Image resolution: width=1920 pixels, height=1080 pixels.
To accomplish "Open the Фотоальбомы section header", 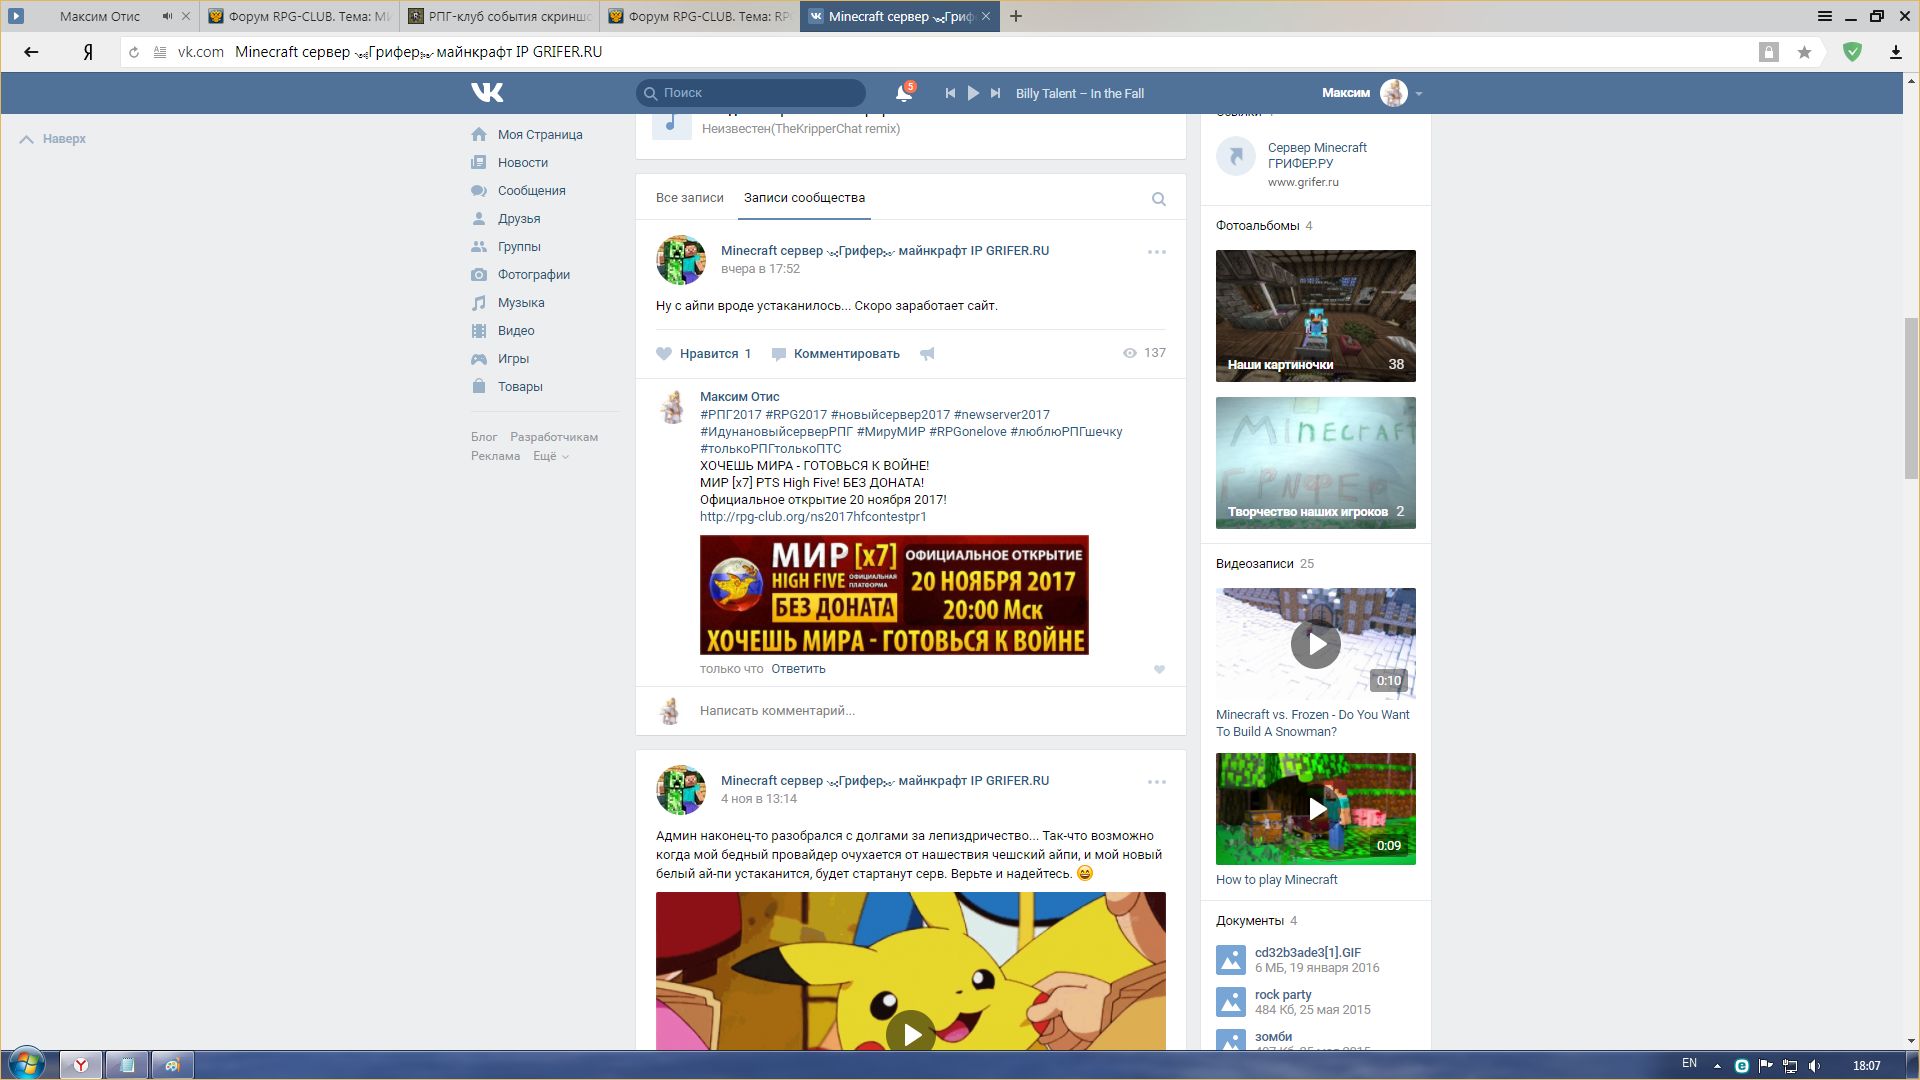I will tap(1257, 226).
